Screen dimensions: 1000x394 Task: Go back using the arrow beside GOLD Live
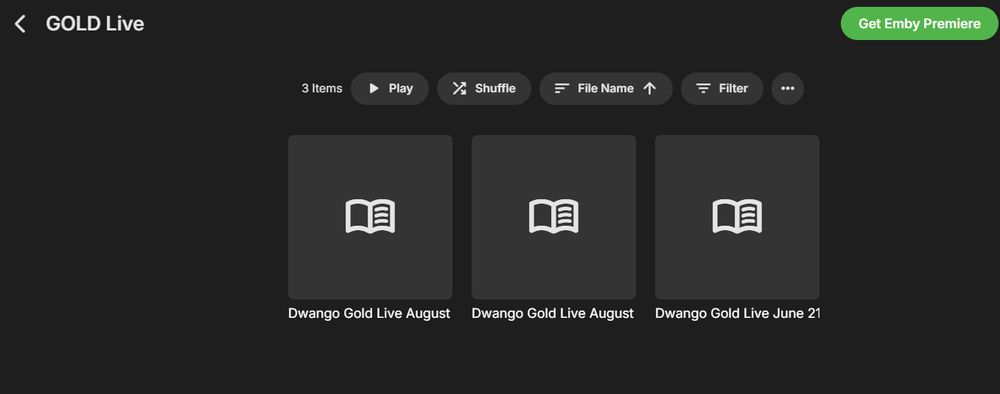point(20,24)
